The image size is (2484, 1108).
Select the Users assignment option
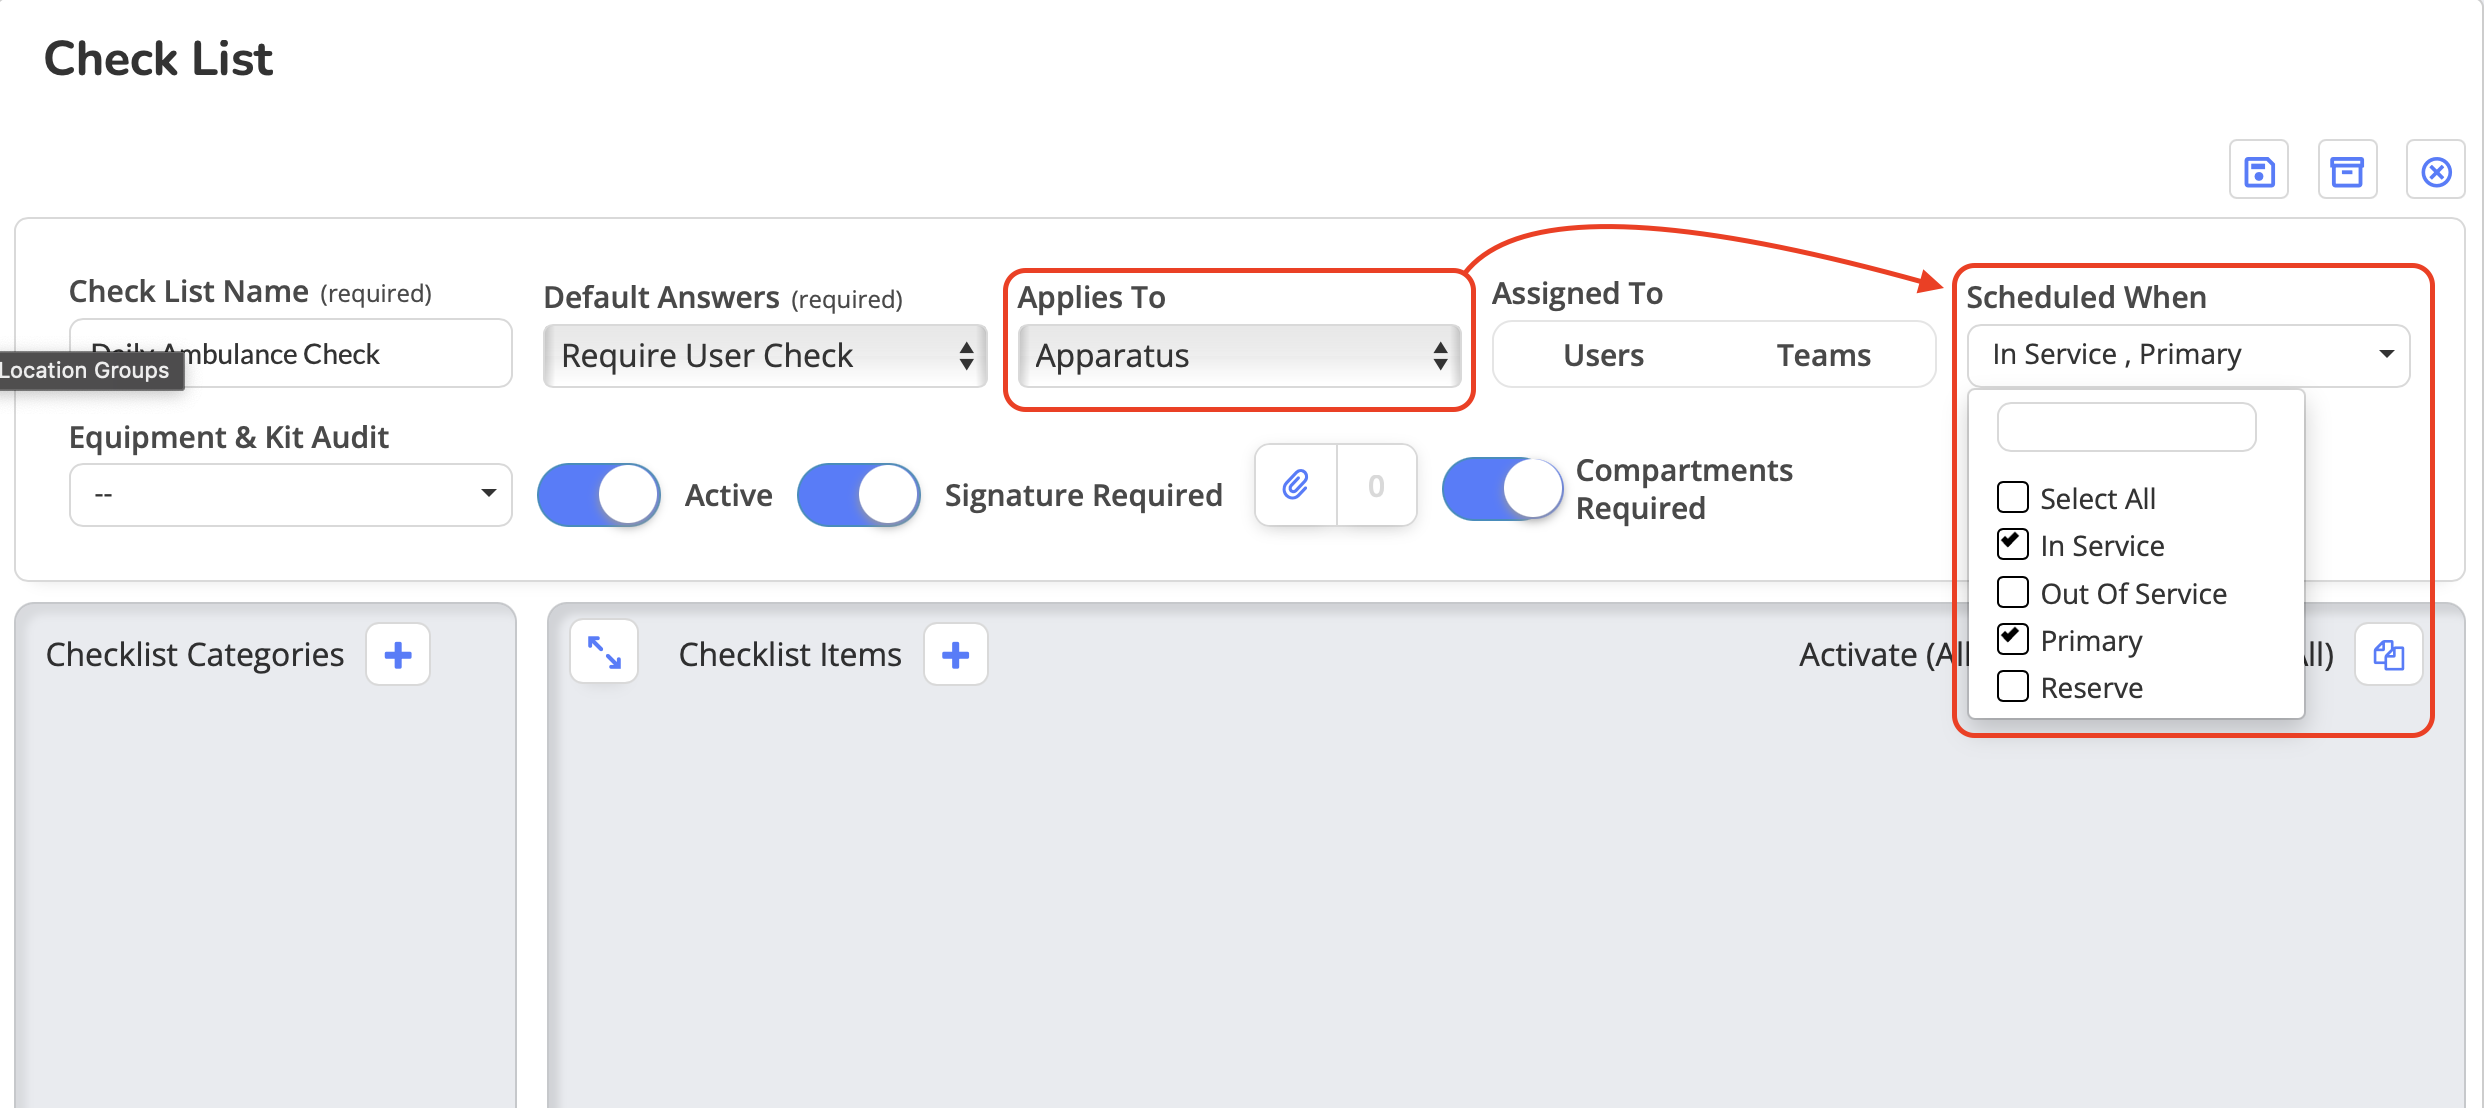(x=1603, y=355)
